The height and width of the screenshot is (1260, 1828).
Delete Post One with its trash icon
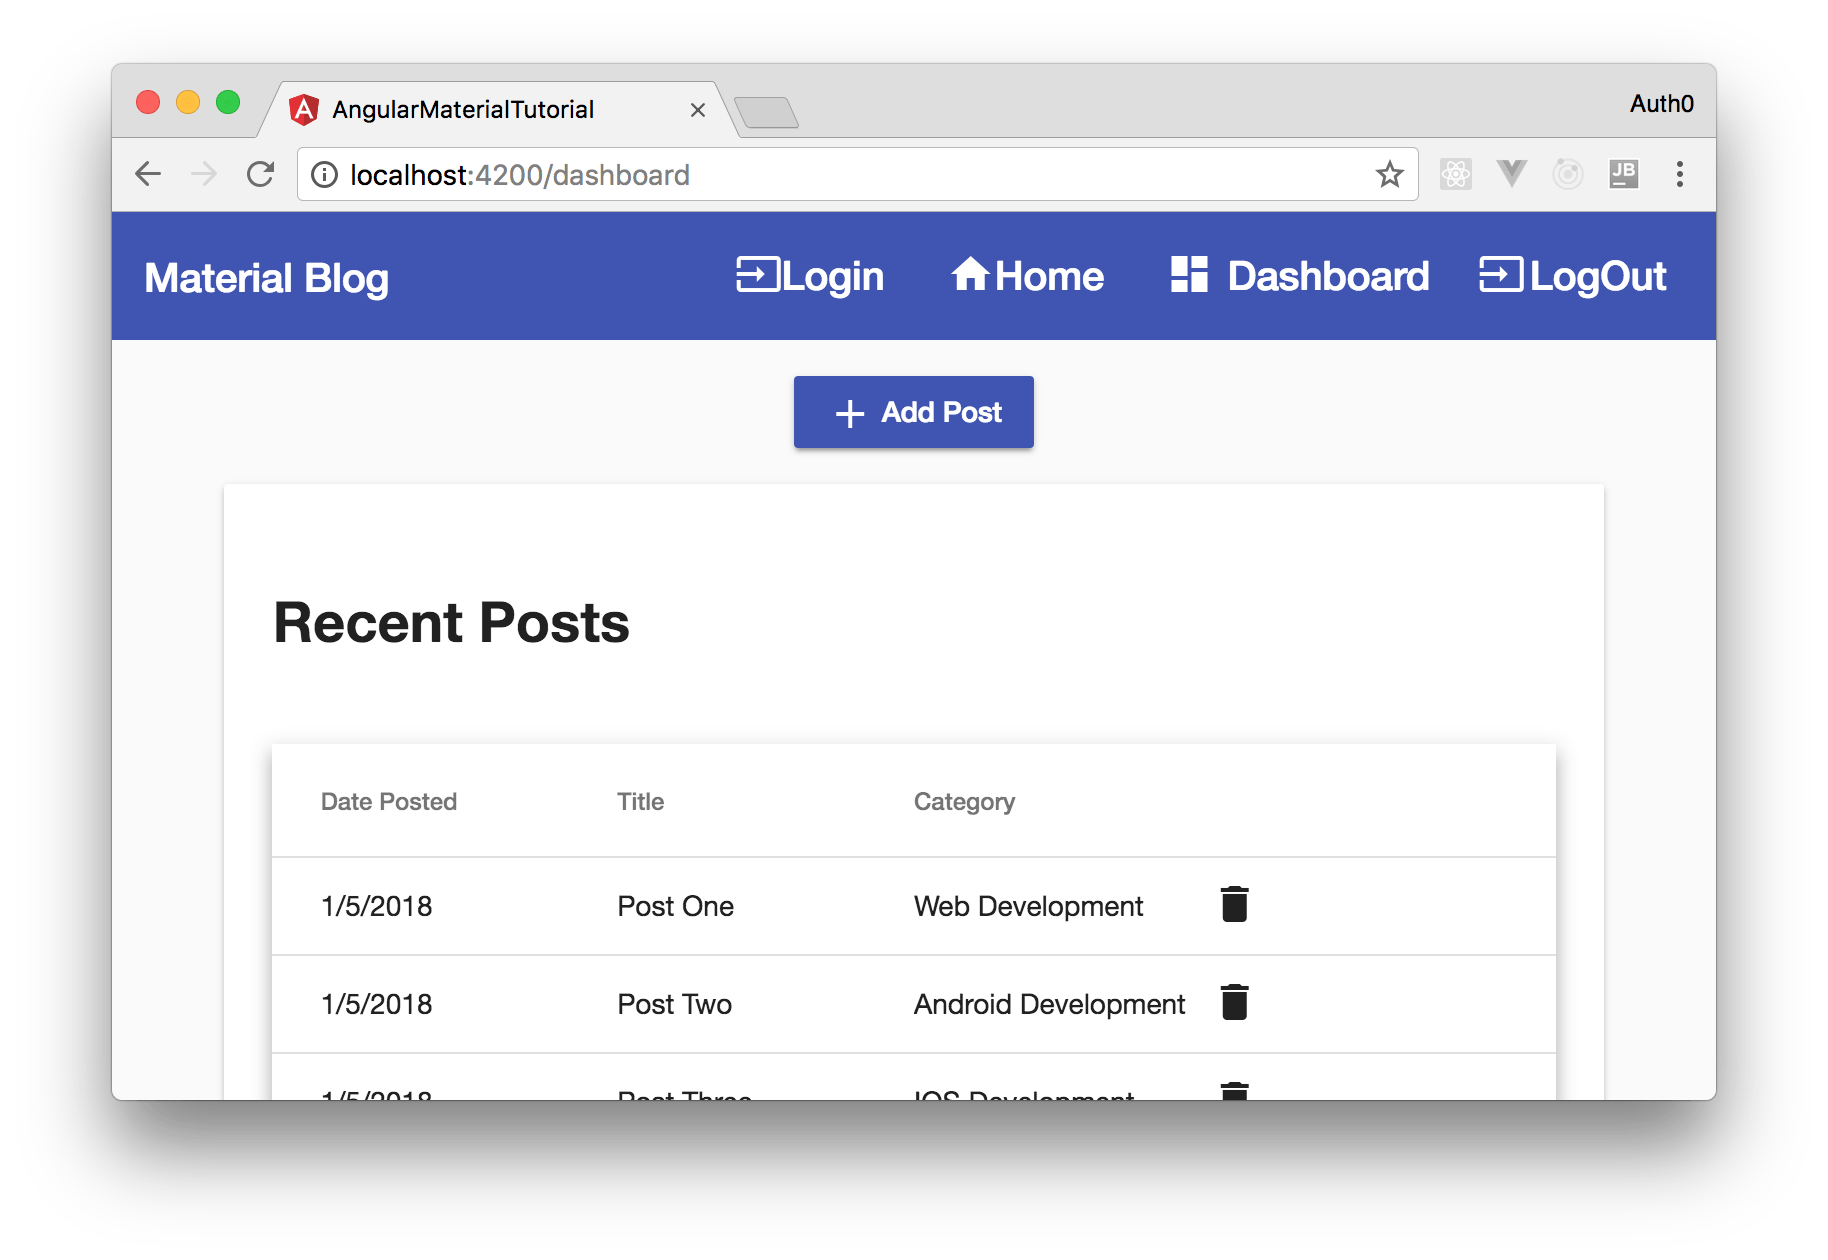pos(1234,904)
